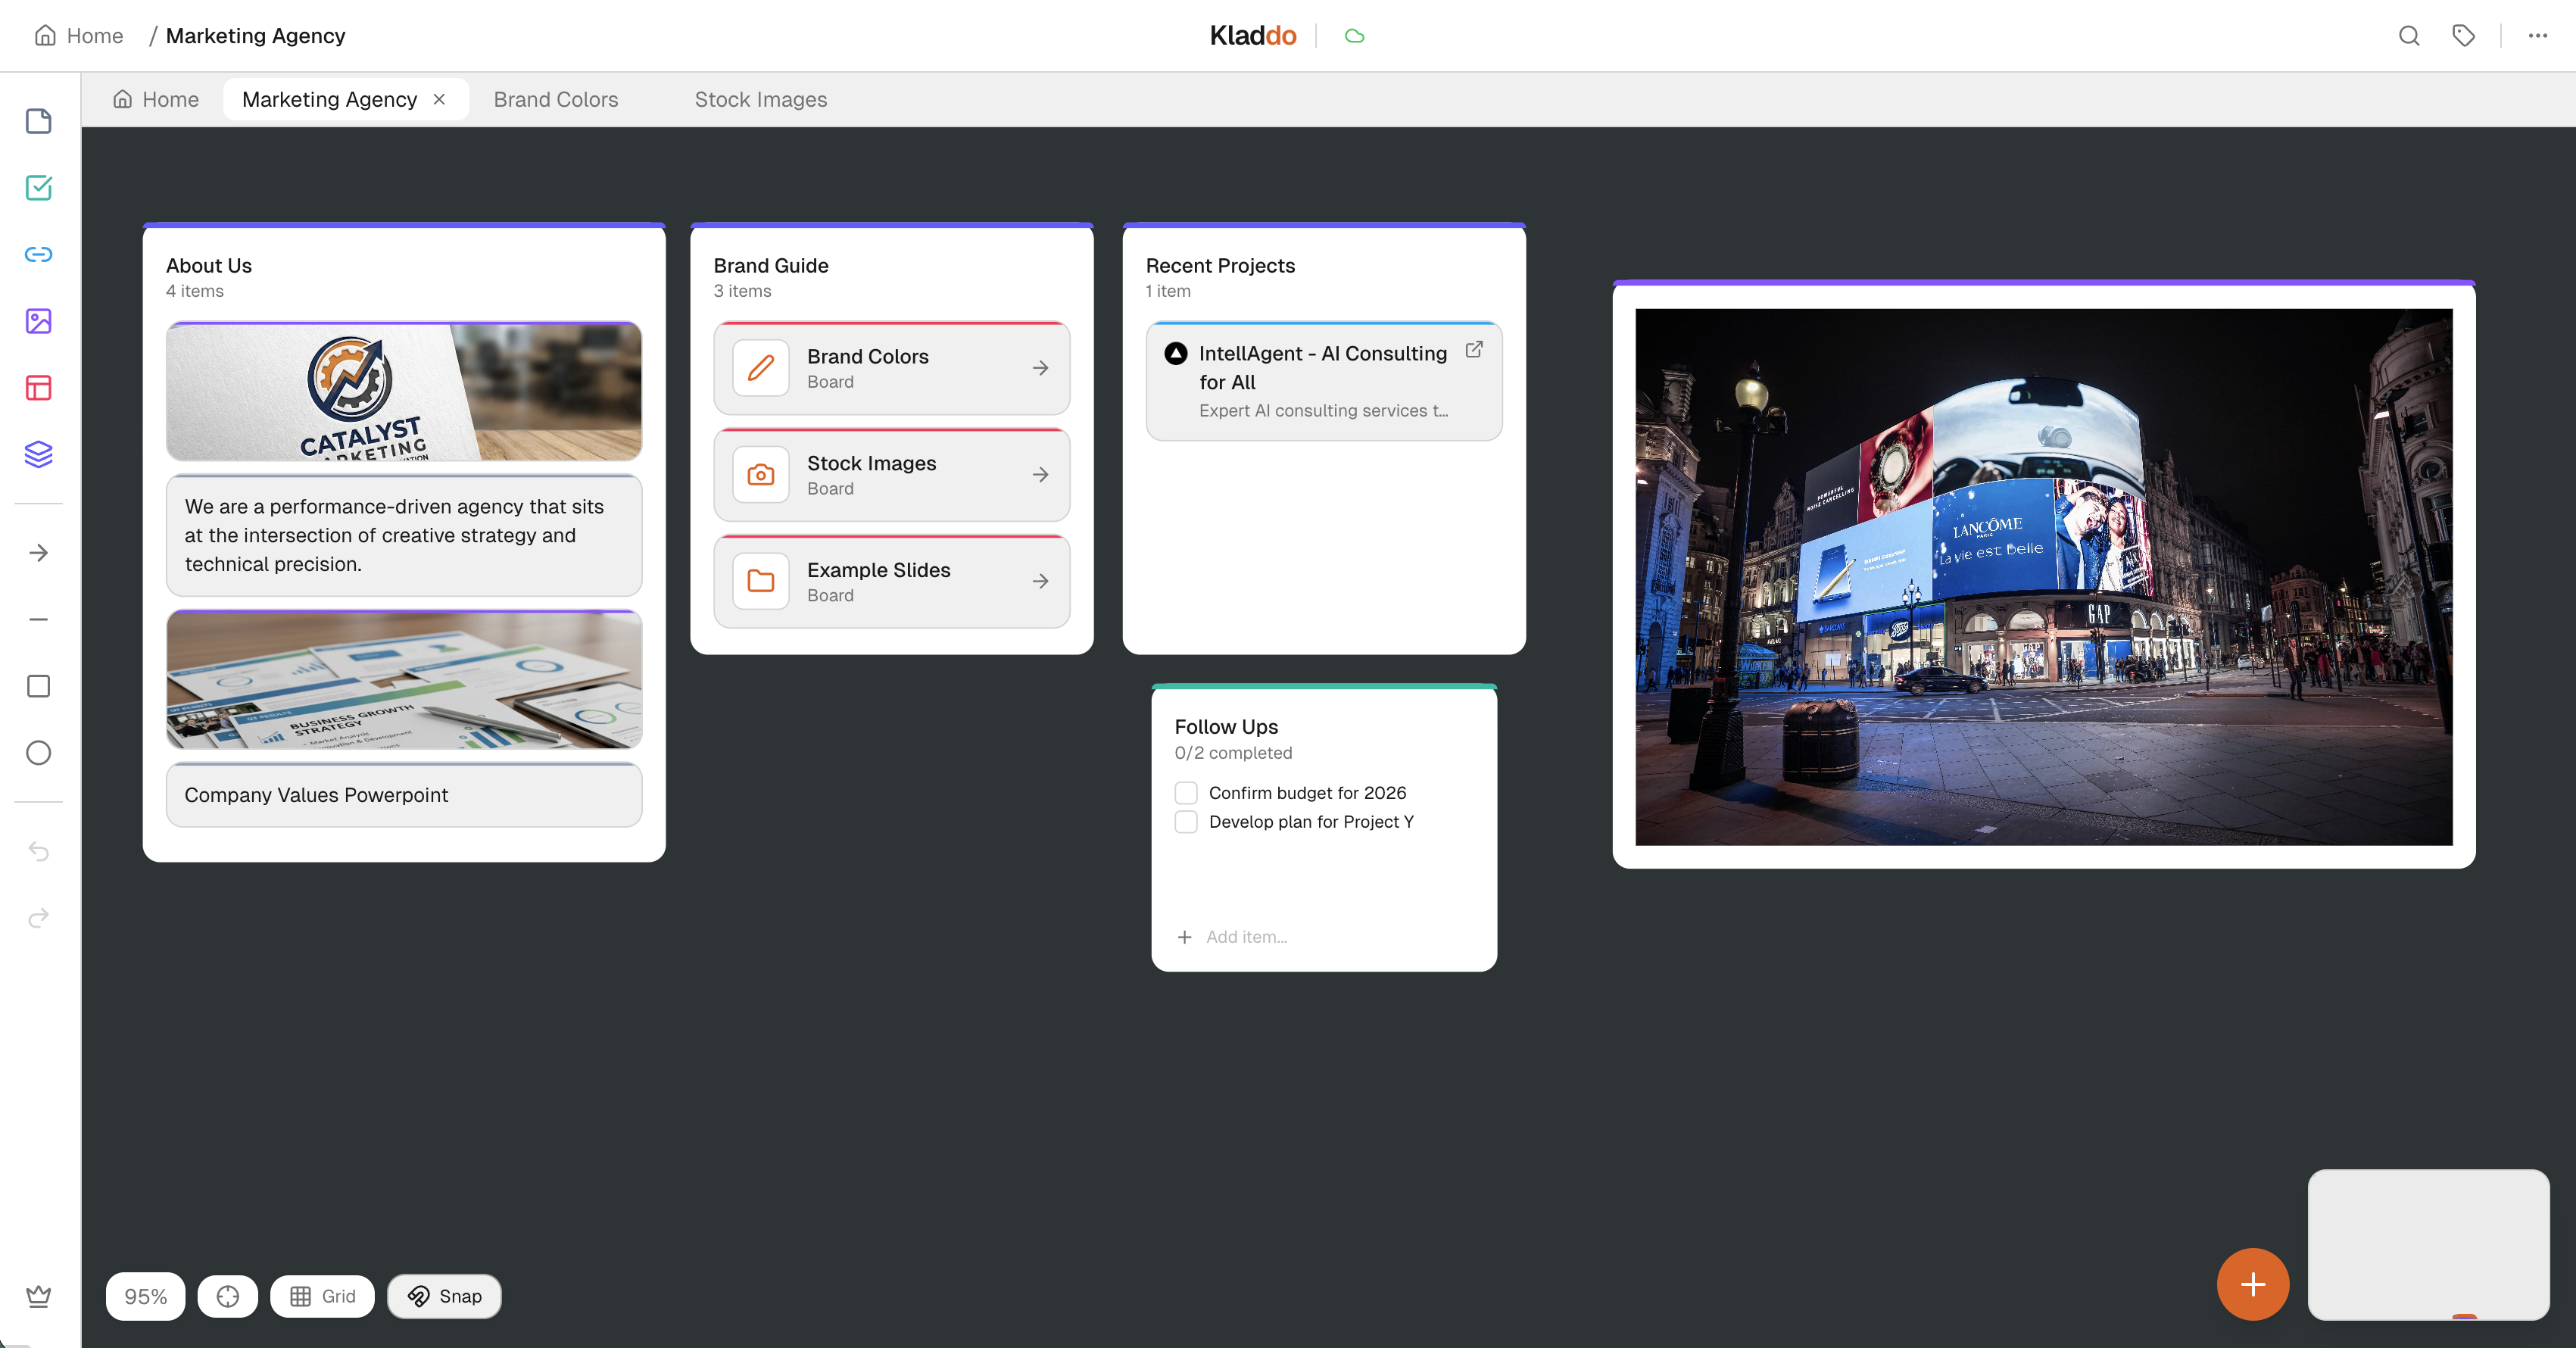Viewport: 2576px width, 1348px height.
Task: Open the IntellAgent external link
Action: pos(1474,350)
